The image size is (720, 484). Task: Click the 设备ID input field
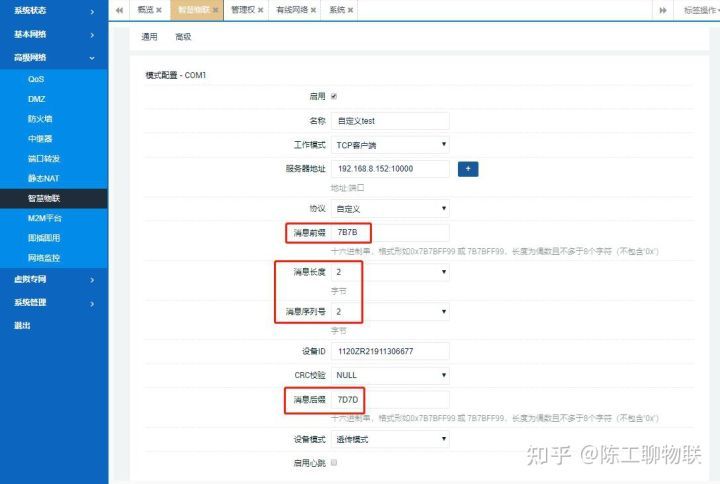point(390,351)
